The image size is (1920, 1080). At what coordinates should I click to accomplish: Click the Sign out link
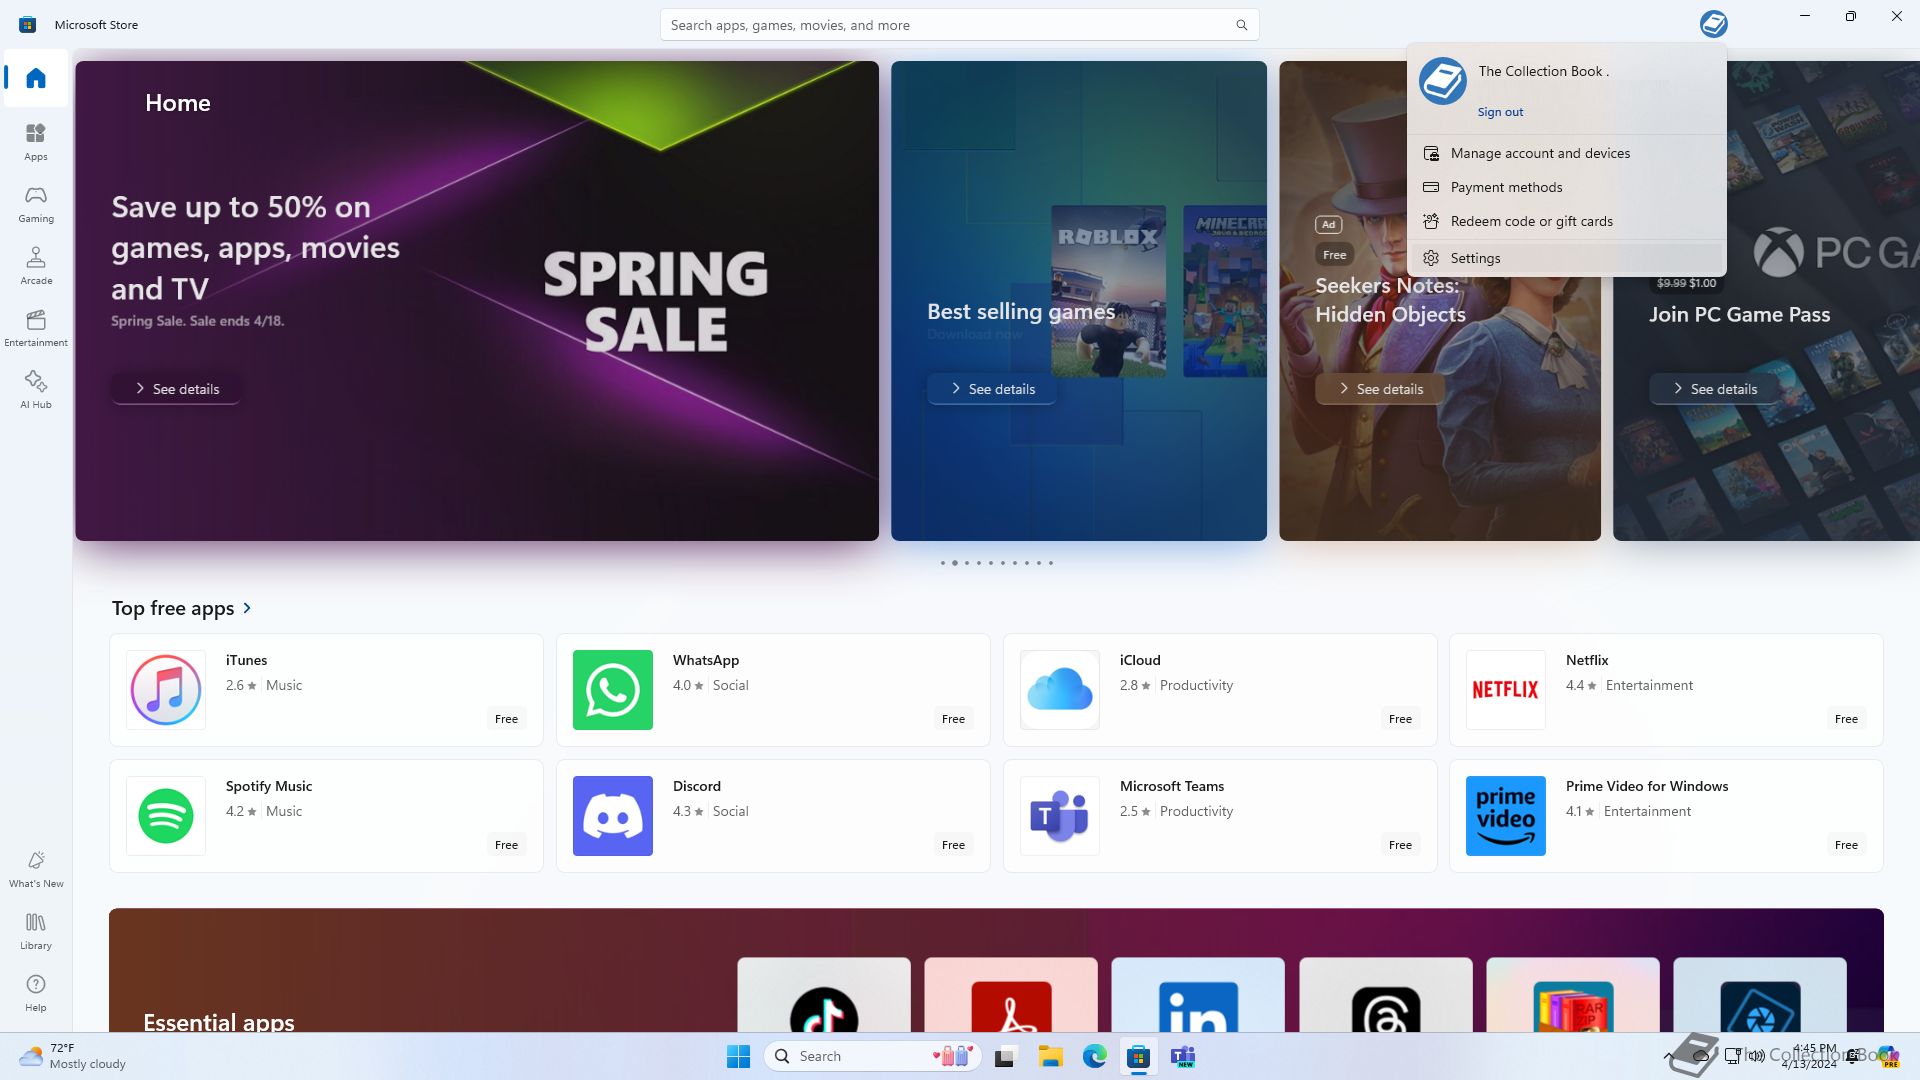pyautogui.click(x=1500, y=112)
